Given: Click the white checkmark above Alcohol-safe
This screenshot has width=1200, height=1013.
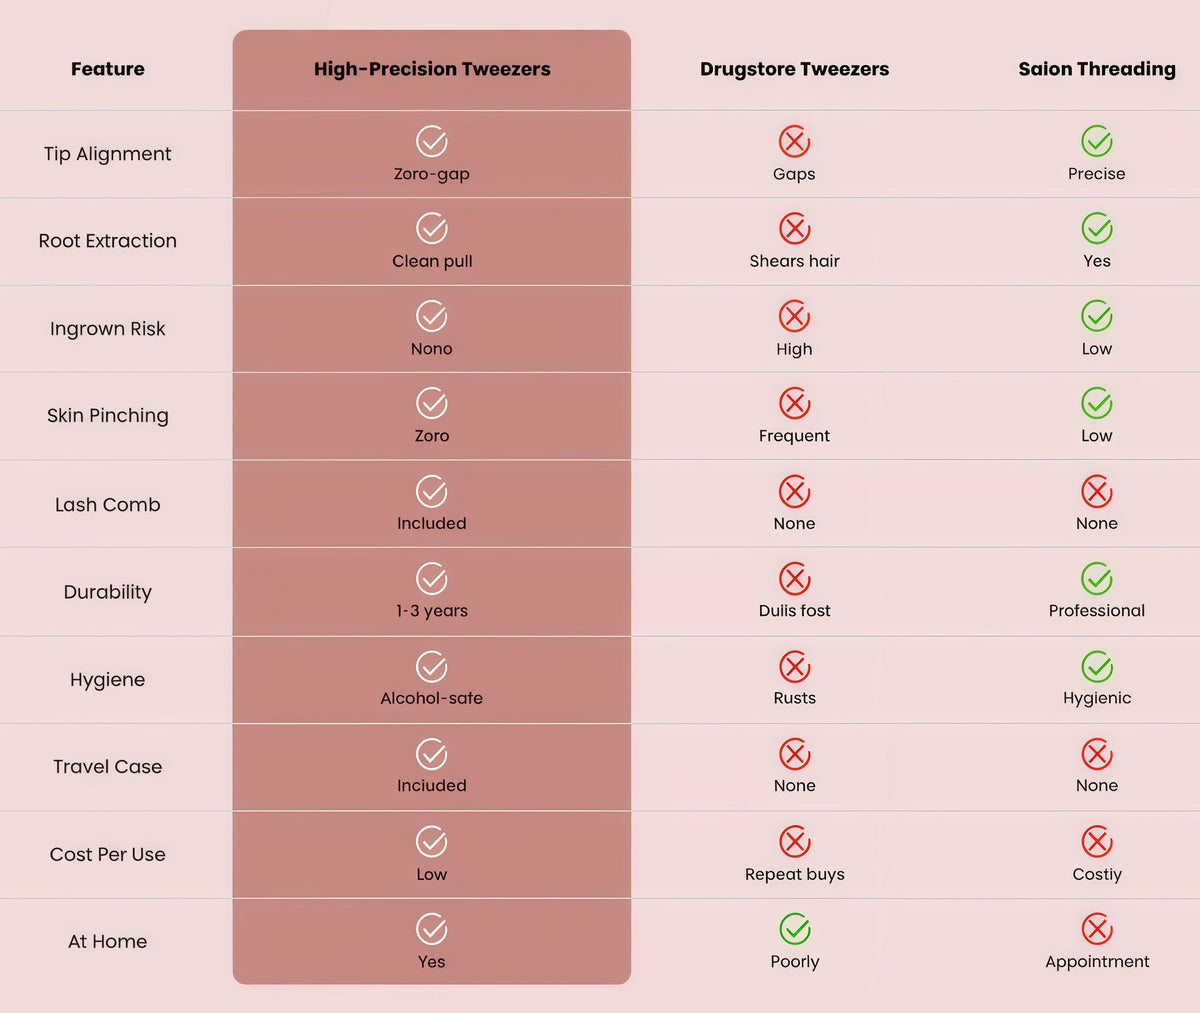Looking at the screenshot, I should pyautogui.click(x=432, y=666).
